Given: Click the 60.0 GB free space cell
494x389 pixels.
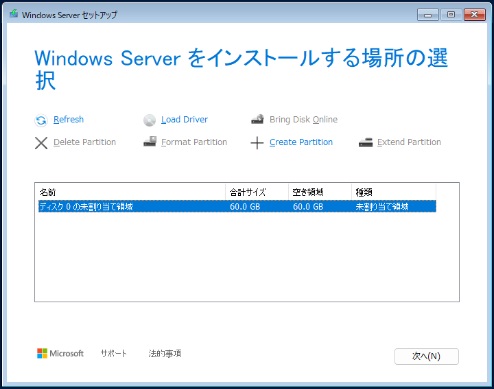Looking at the screenshot, I should tap(308, 207).
